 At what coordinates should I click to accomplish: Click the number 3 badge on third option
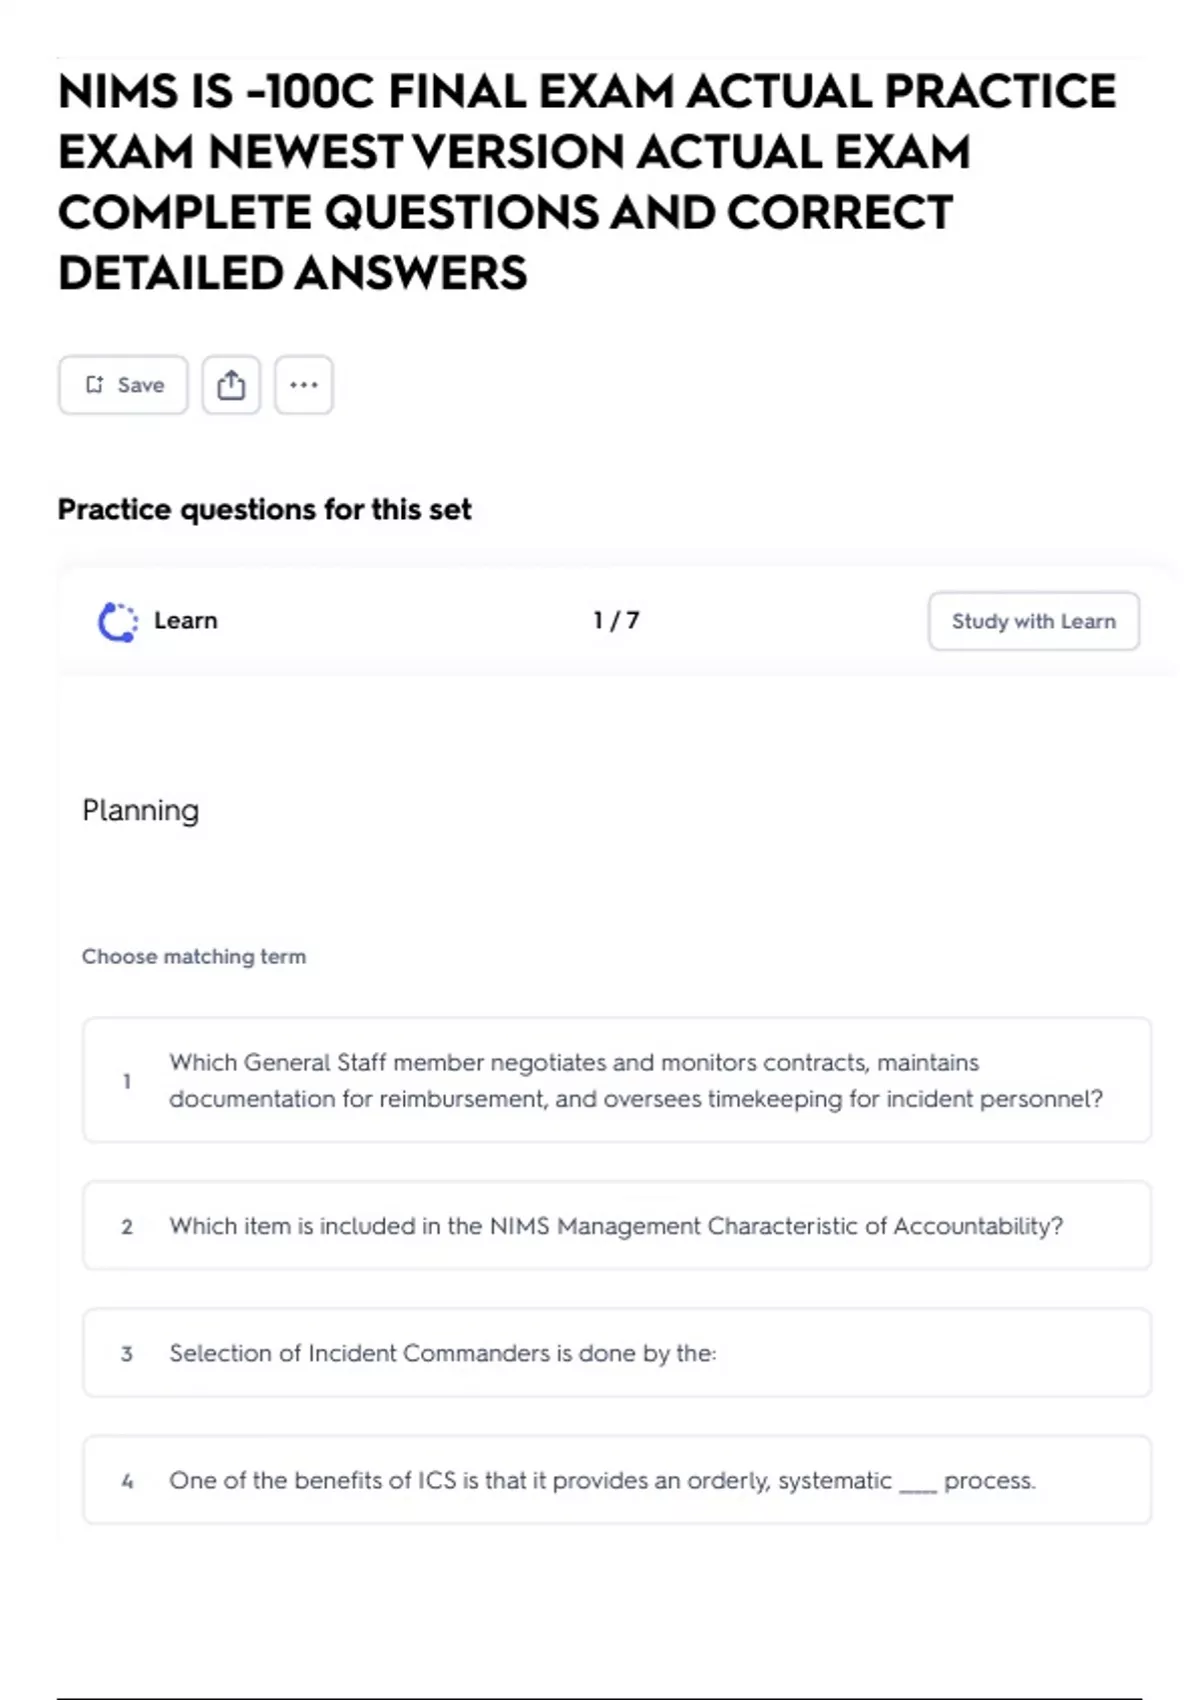coord(127,1354)
